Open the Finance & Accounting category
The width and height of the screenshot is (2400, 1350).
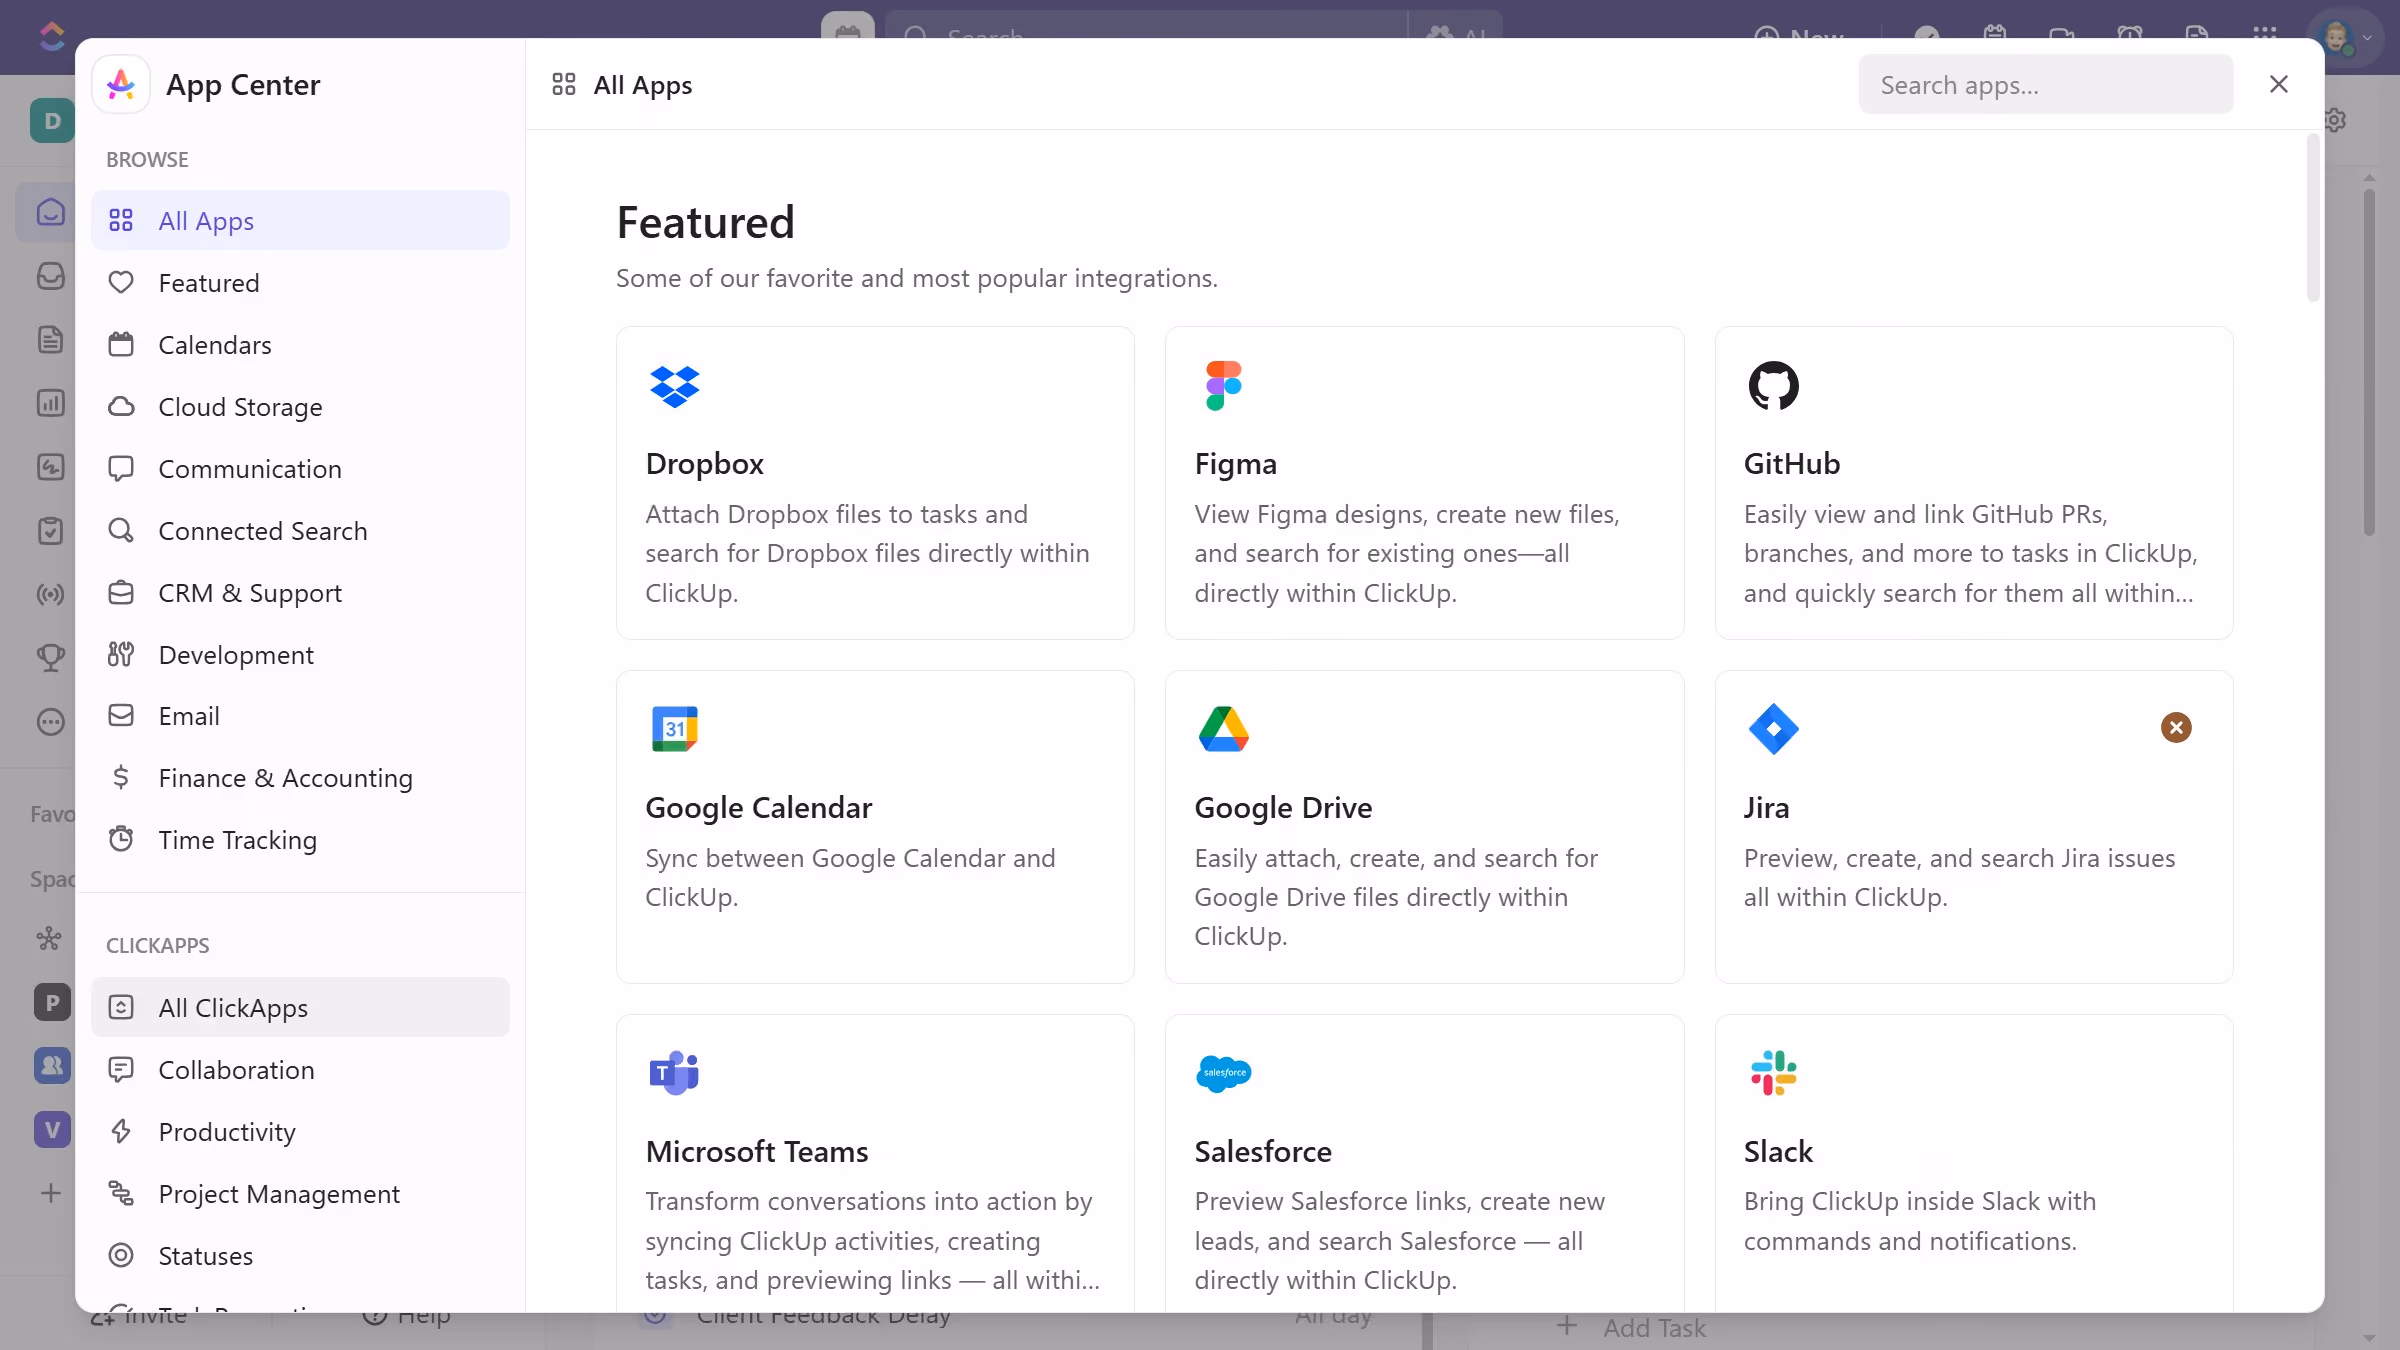[x=300, y=778]
